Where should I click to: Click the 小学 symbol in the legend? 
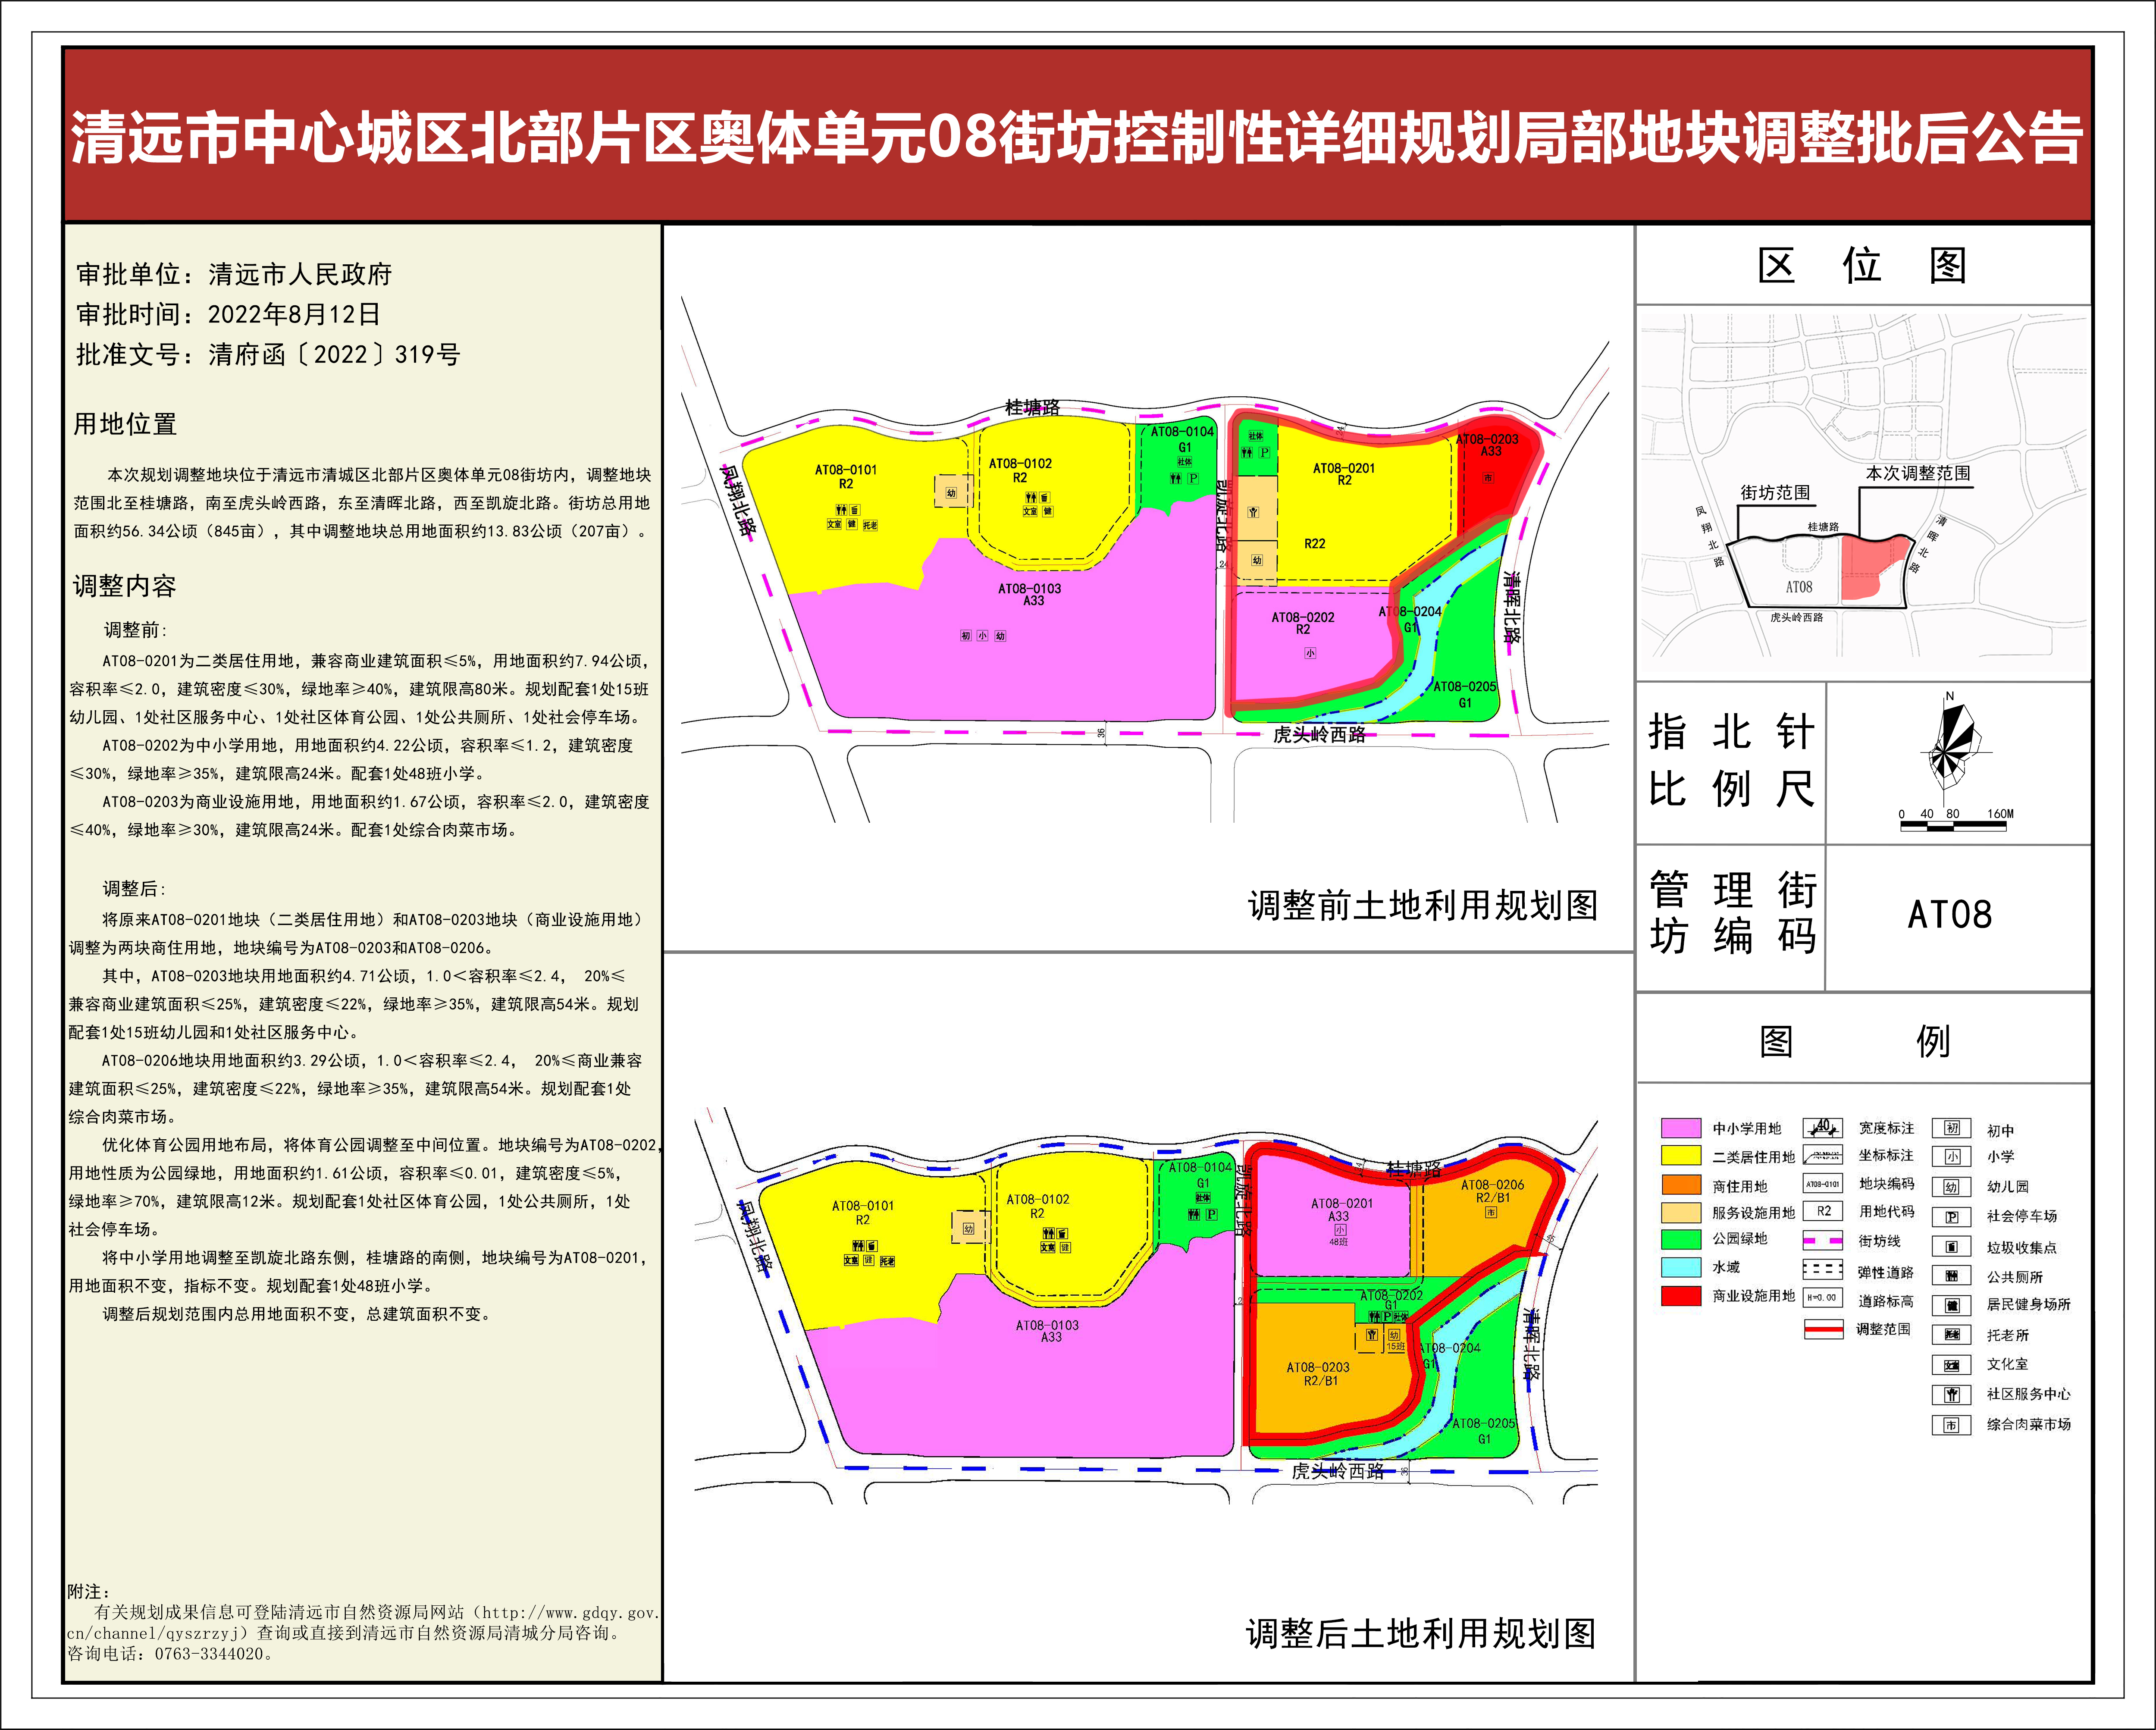(1951, 1157)
